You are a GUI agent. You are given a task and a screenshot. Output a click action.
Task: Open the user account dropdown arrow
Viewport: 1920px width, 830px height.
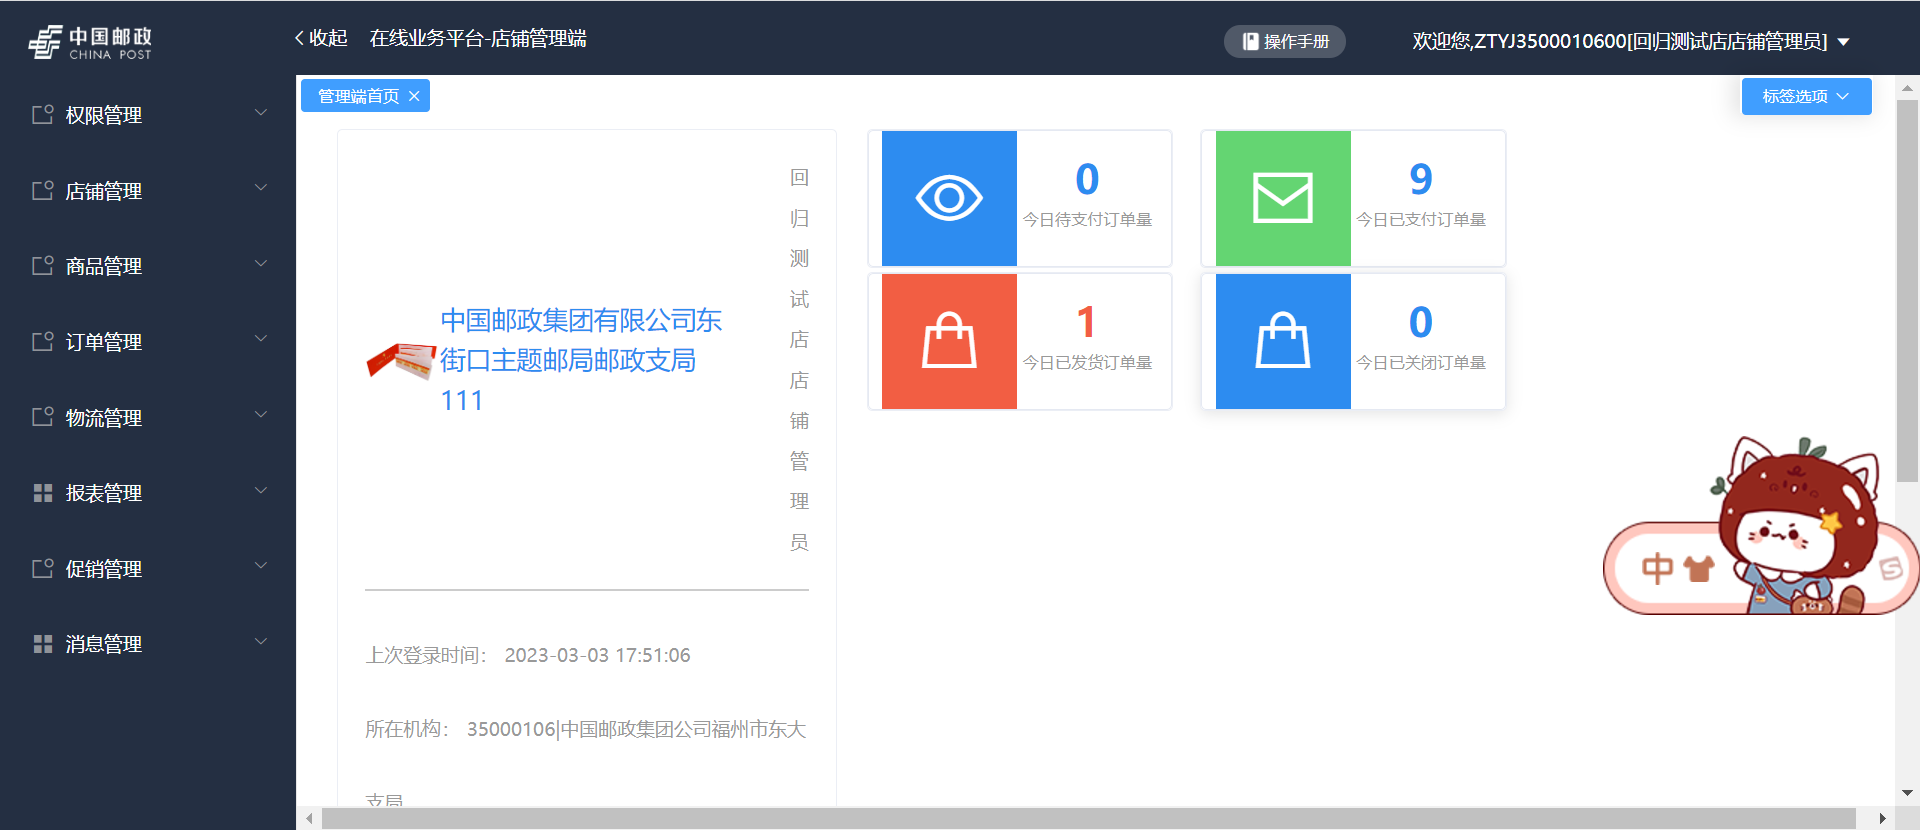pos(1843,42)
